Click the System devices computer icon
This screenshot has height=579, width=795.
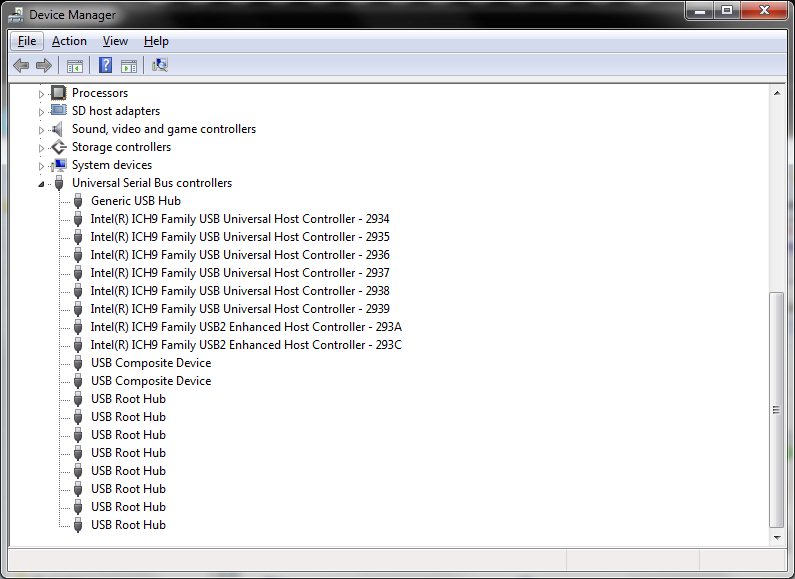[59, 165]
